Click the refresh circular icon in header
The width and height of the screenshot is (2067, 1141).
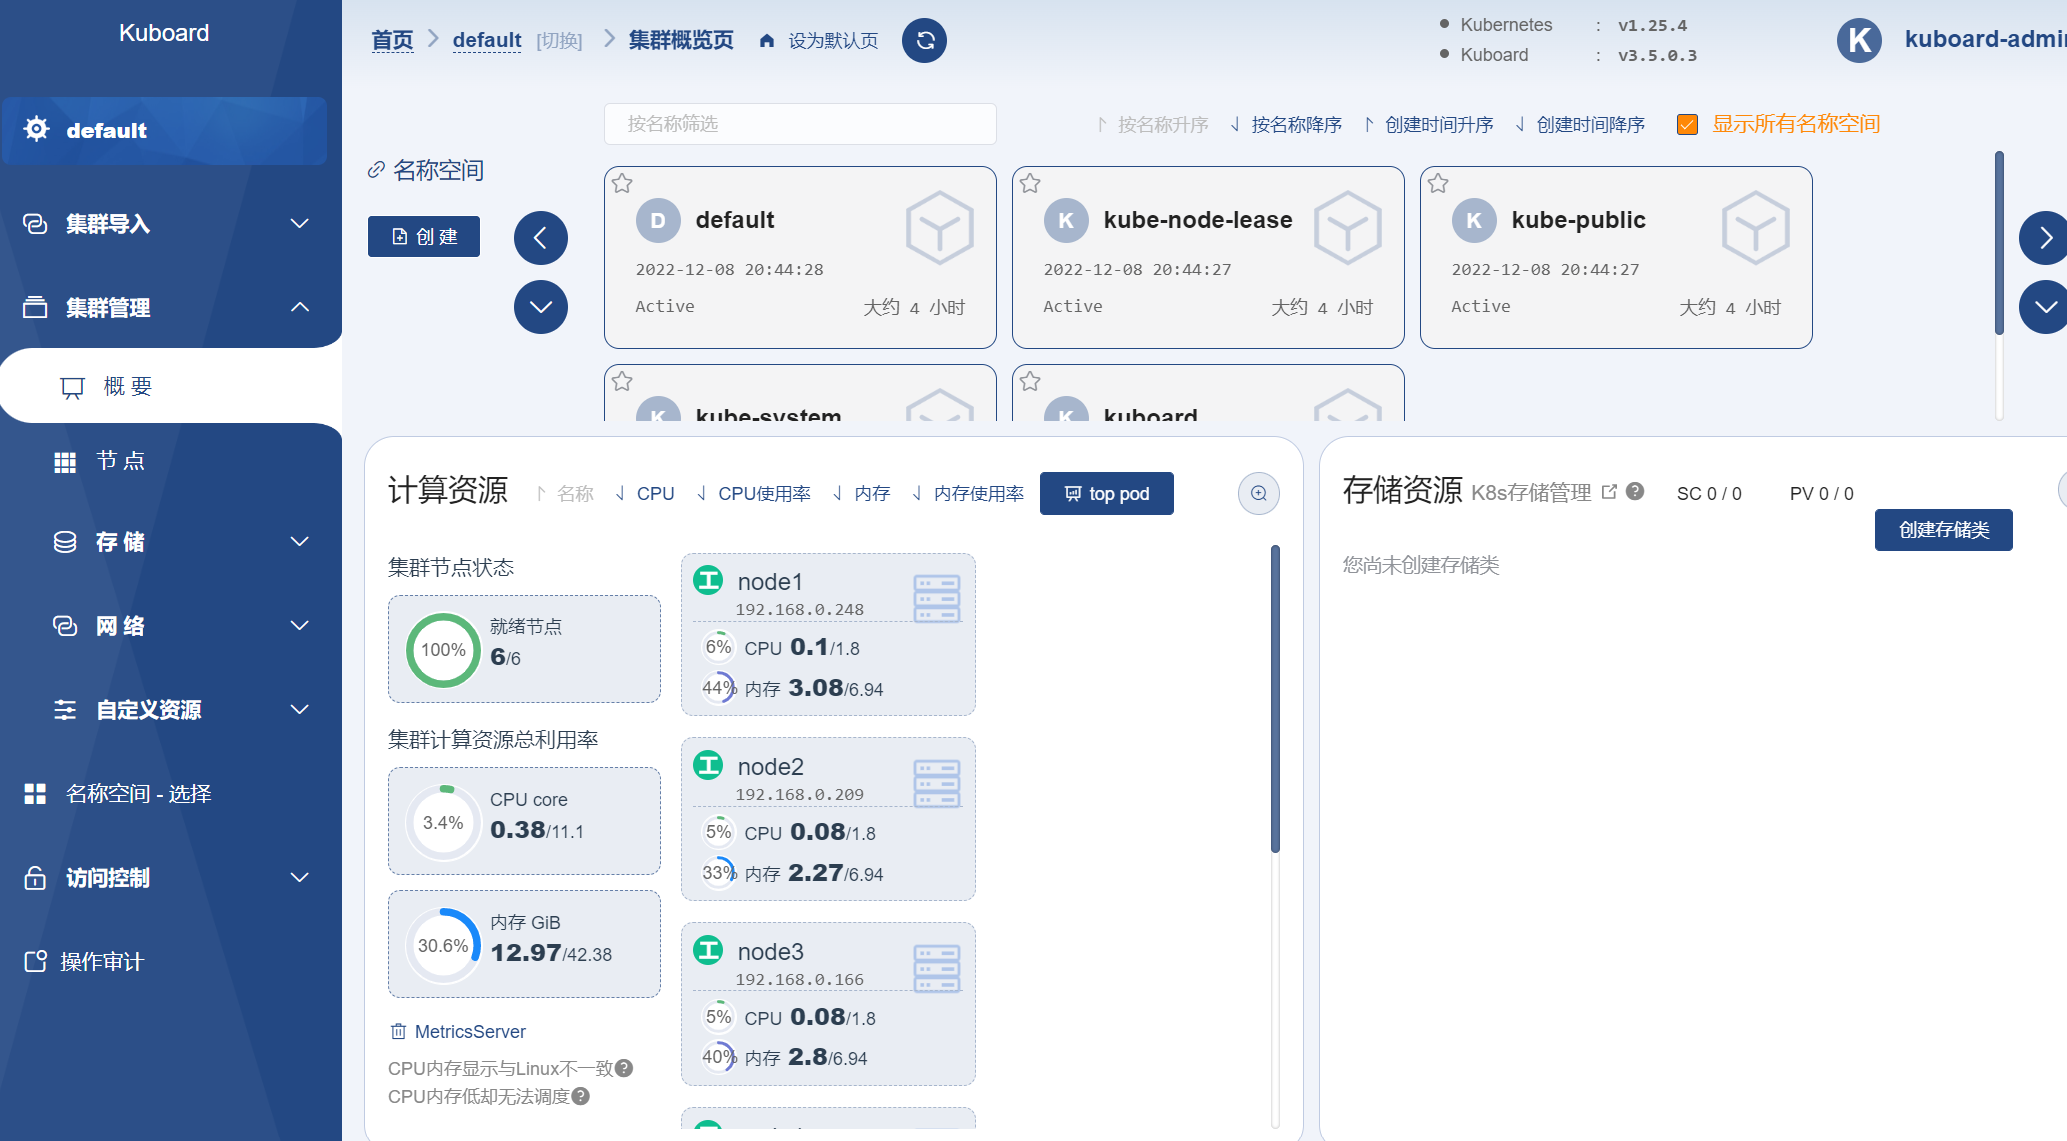pyautogui.click(x=924, y=41)
